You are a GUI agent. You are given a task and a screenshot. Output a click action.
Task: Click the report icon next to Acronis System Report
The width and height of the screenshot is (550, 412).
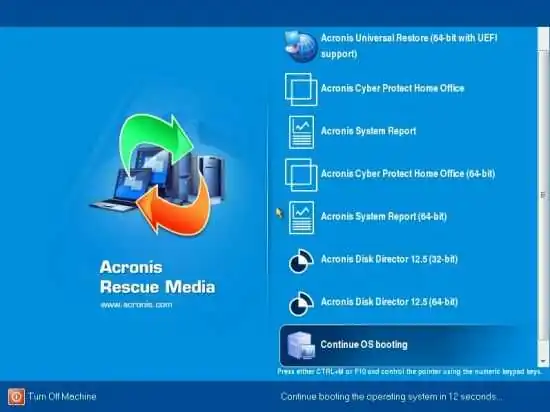coord(301,132)
